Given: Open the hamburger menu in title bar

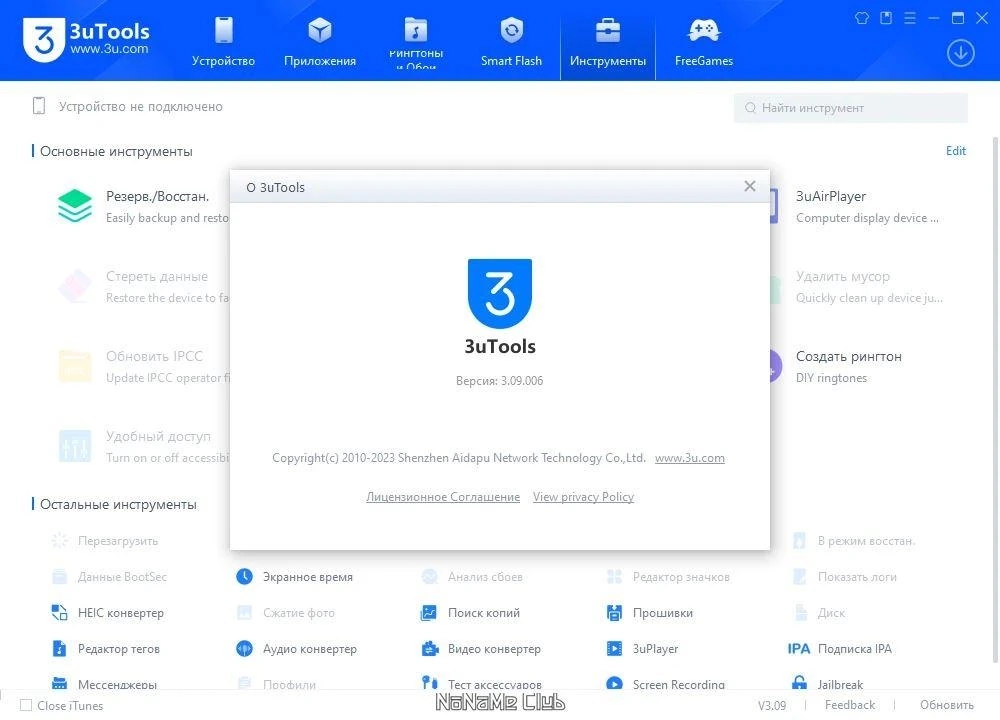Looking at the screenshot, I should 910,18.
